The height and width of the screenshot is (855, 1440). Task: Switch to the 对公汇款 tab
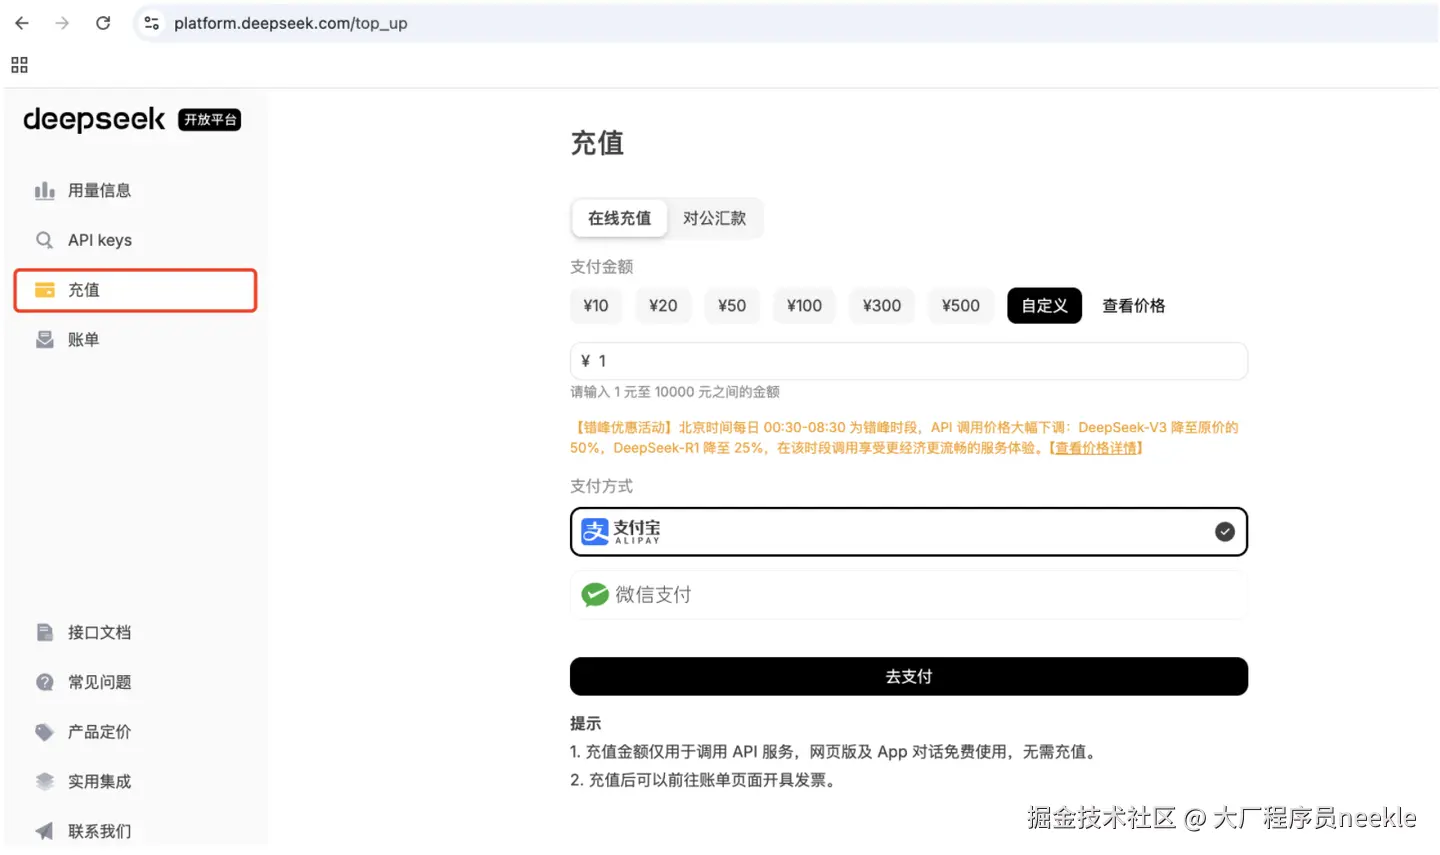715,218
